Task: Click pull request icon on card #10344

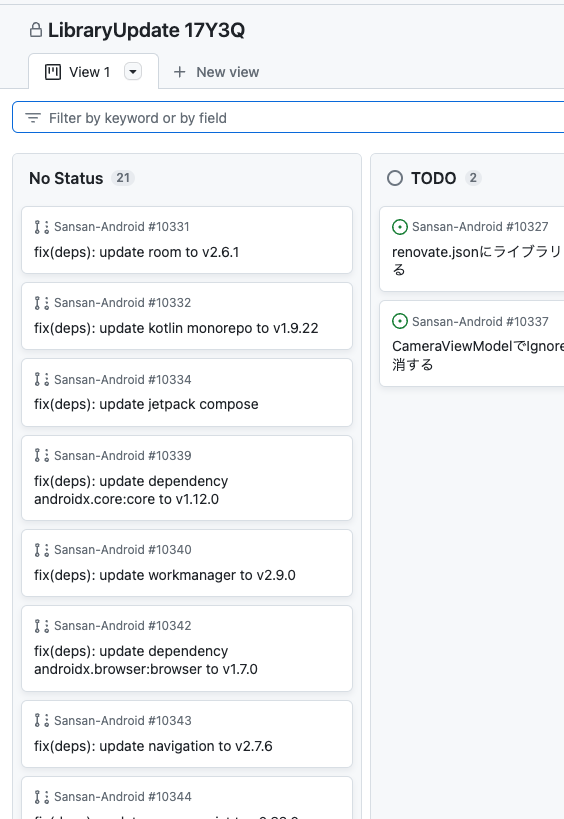Action: pos(42,797)
